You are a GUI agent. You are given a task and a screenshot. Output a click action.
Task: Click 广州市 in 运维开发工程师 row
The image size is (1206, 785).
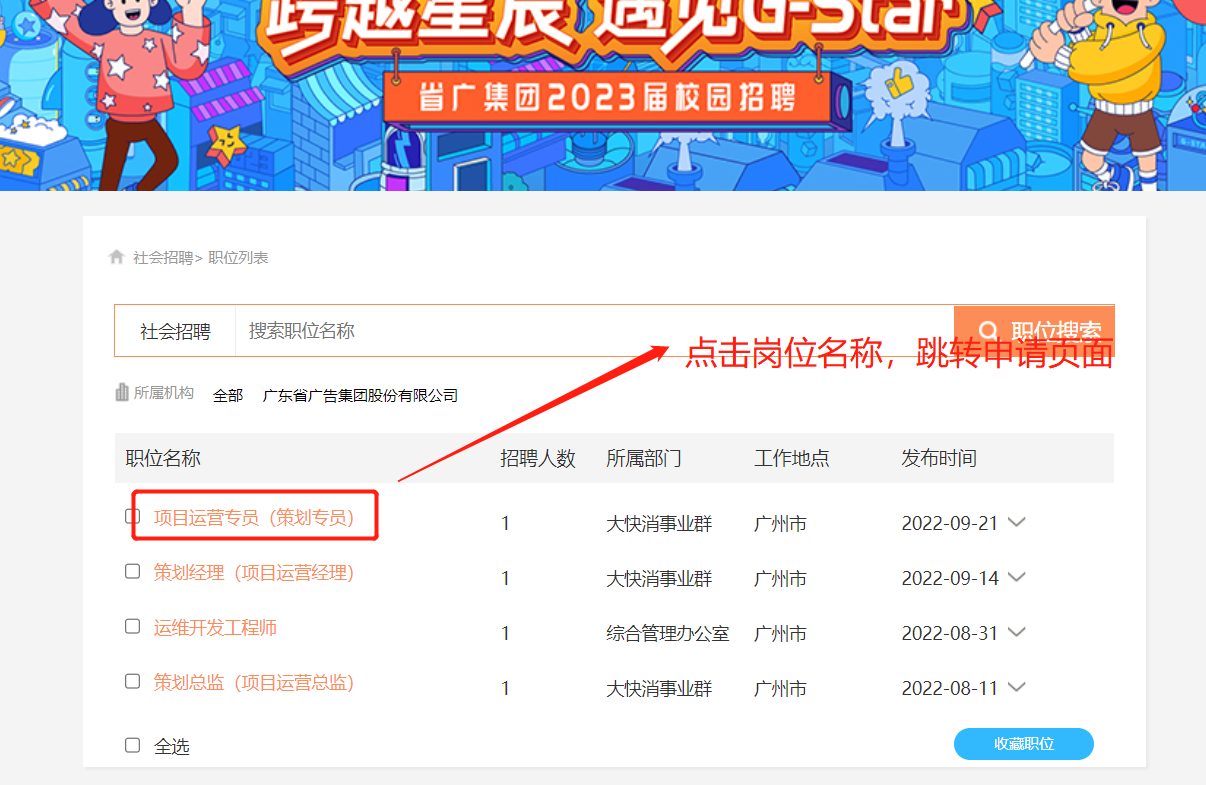780,634
